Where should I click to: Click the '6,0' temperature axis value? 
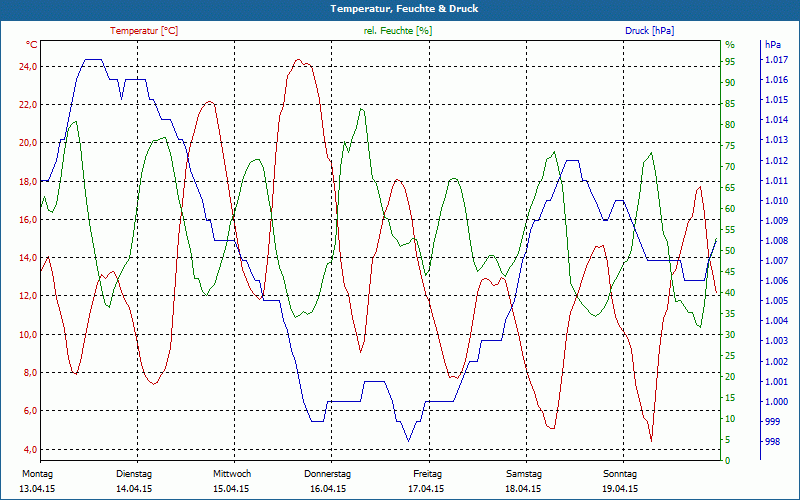coord(30,411)
